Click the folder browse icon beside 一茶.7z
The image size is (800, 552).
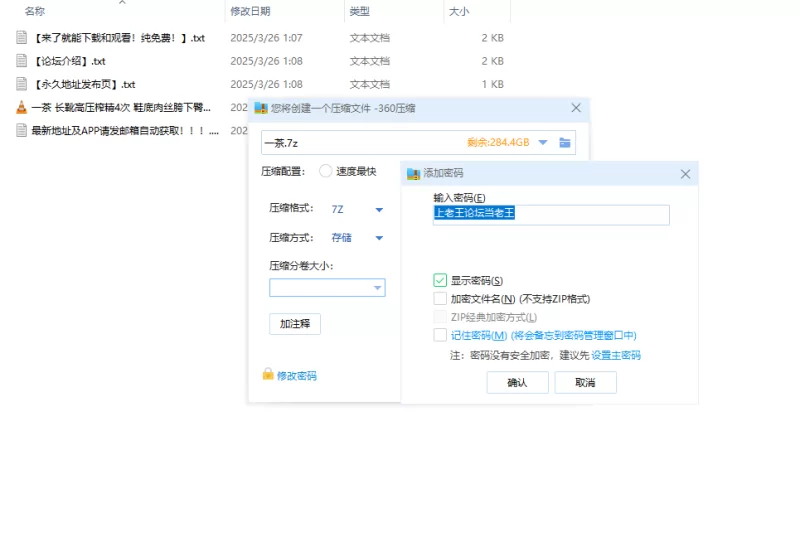pyautogui.click(x=566, y=143)
